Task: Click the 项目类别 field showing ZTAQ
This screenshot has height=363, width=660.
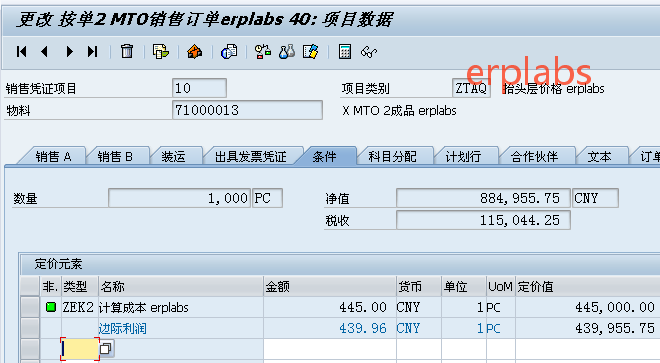Action: point(471,88)
